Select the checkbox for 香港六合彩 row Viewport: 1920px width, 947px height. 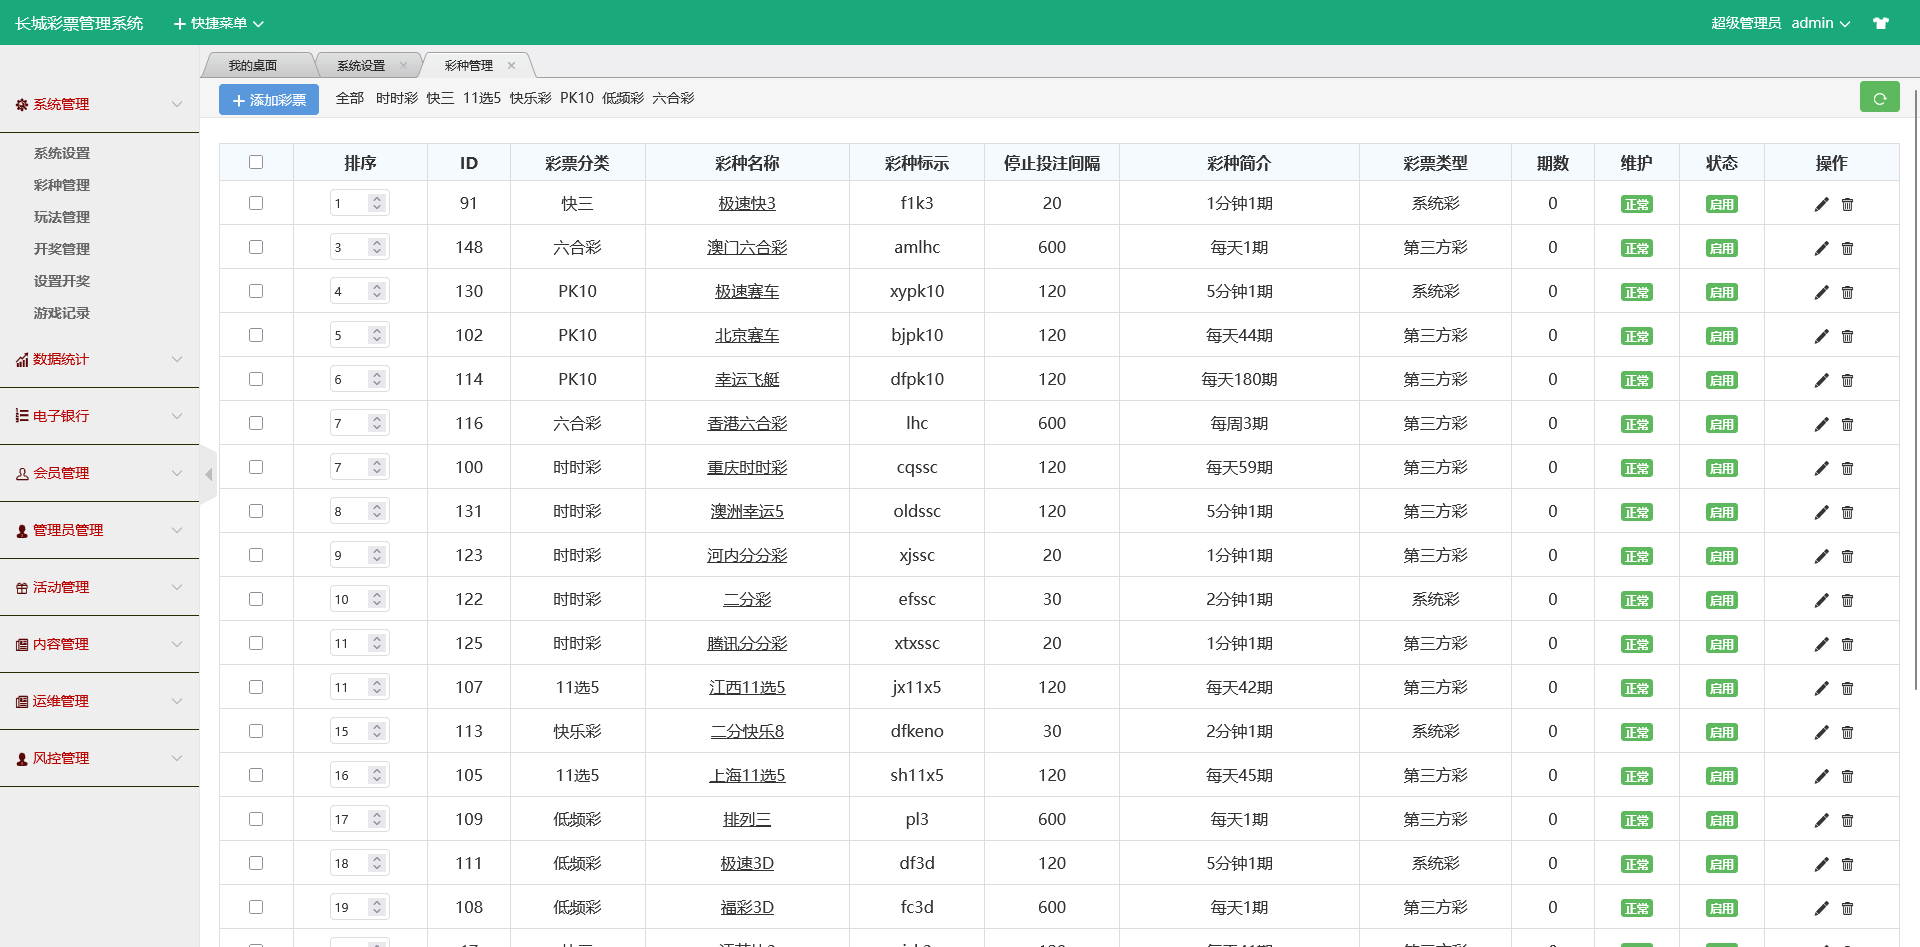click(256, 423)
